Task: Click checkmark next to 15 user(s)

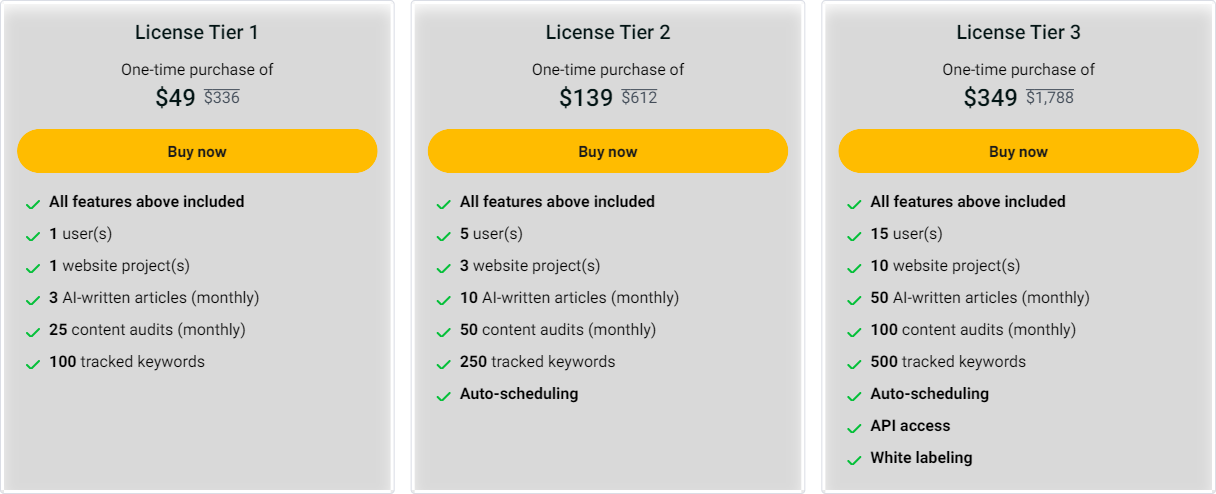Action: (854, 237)
